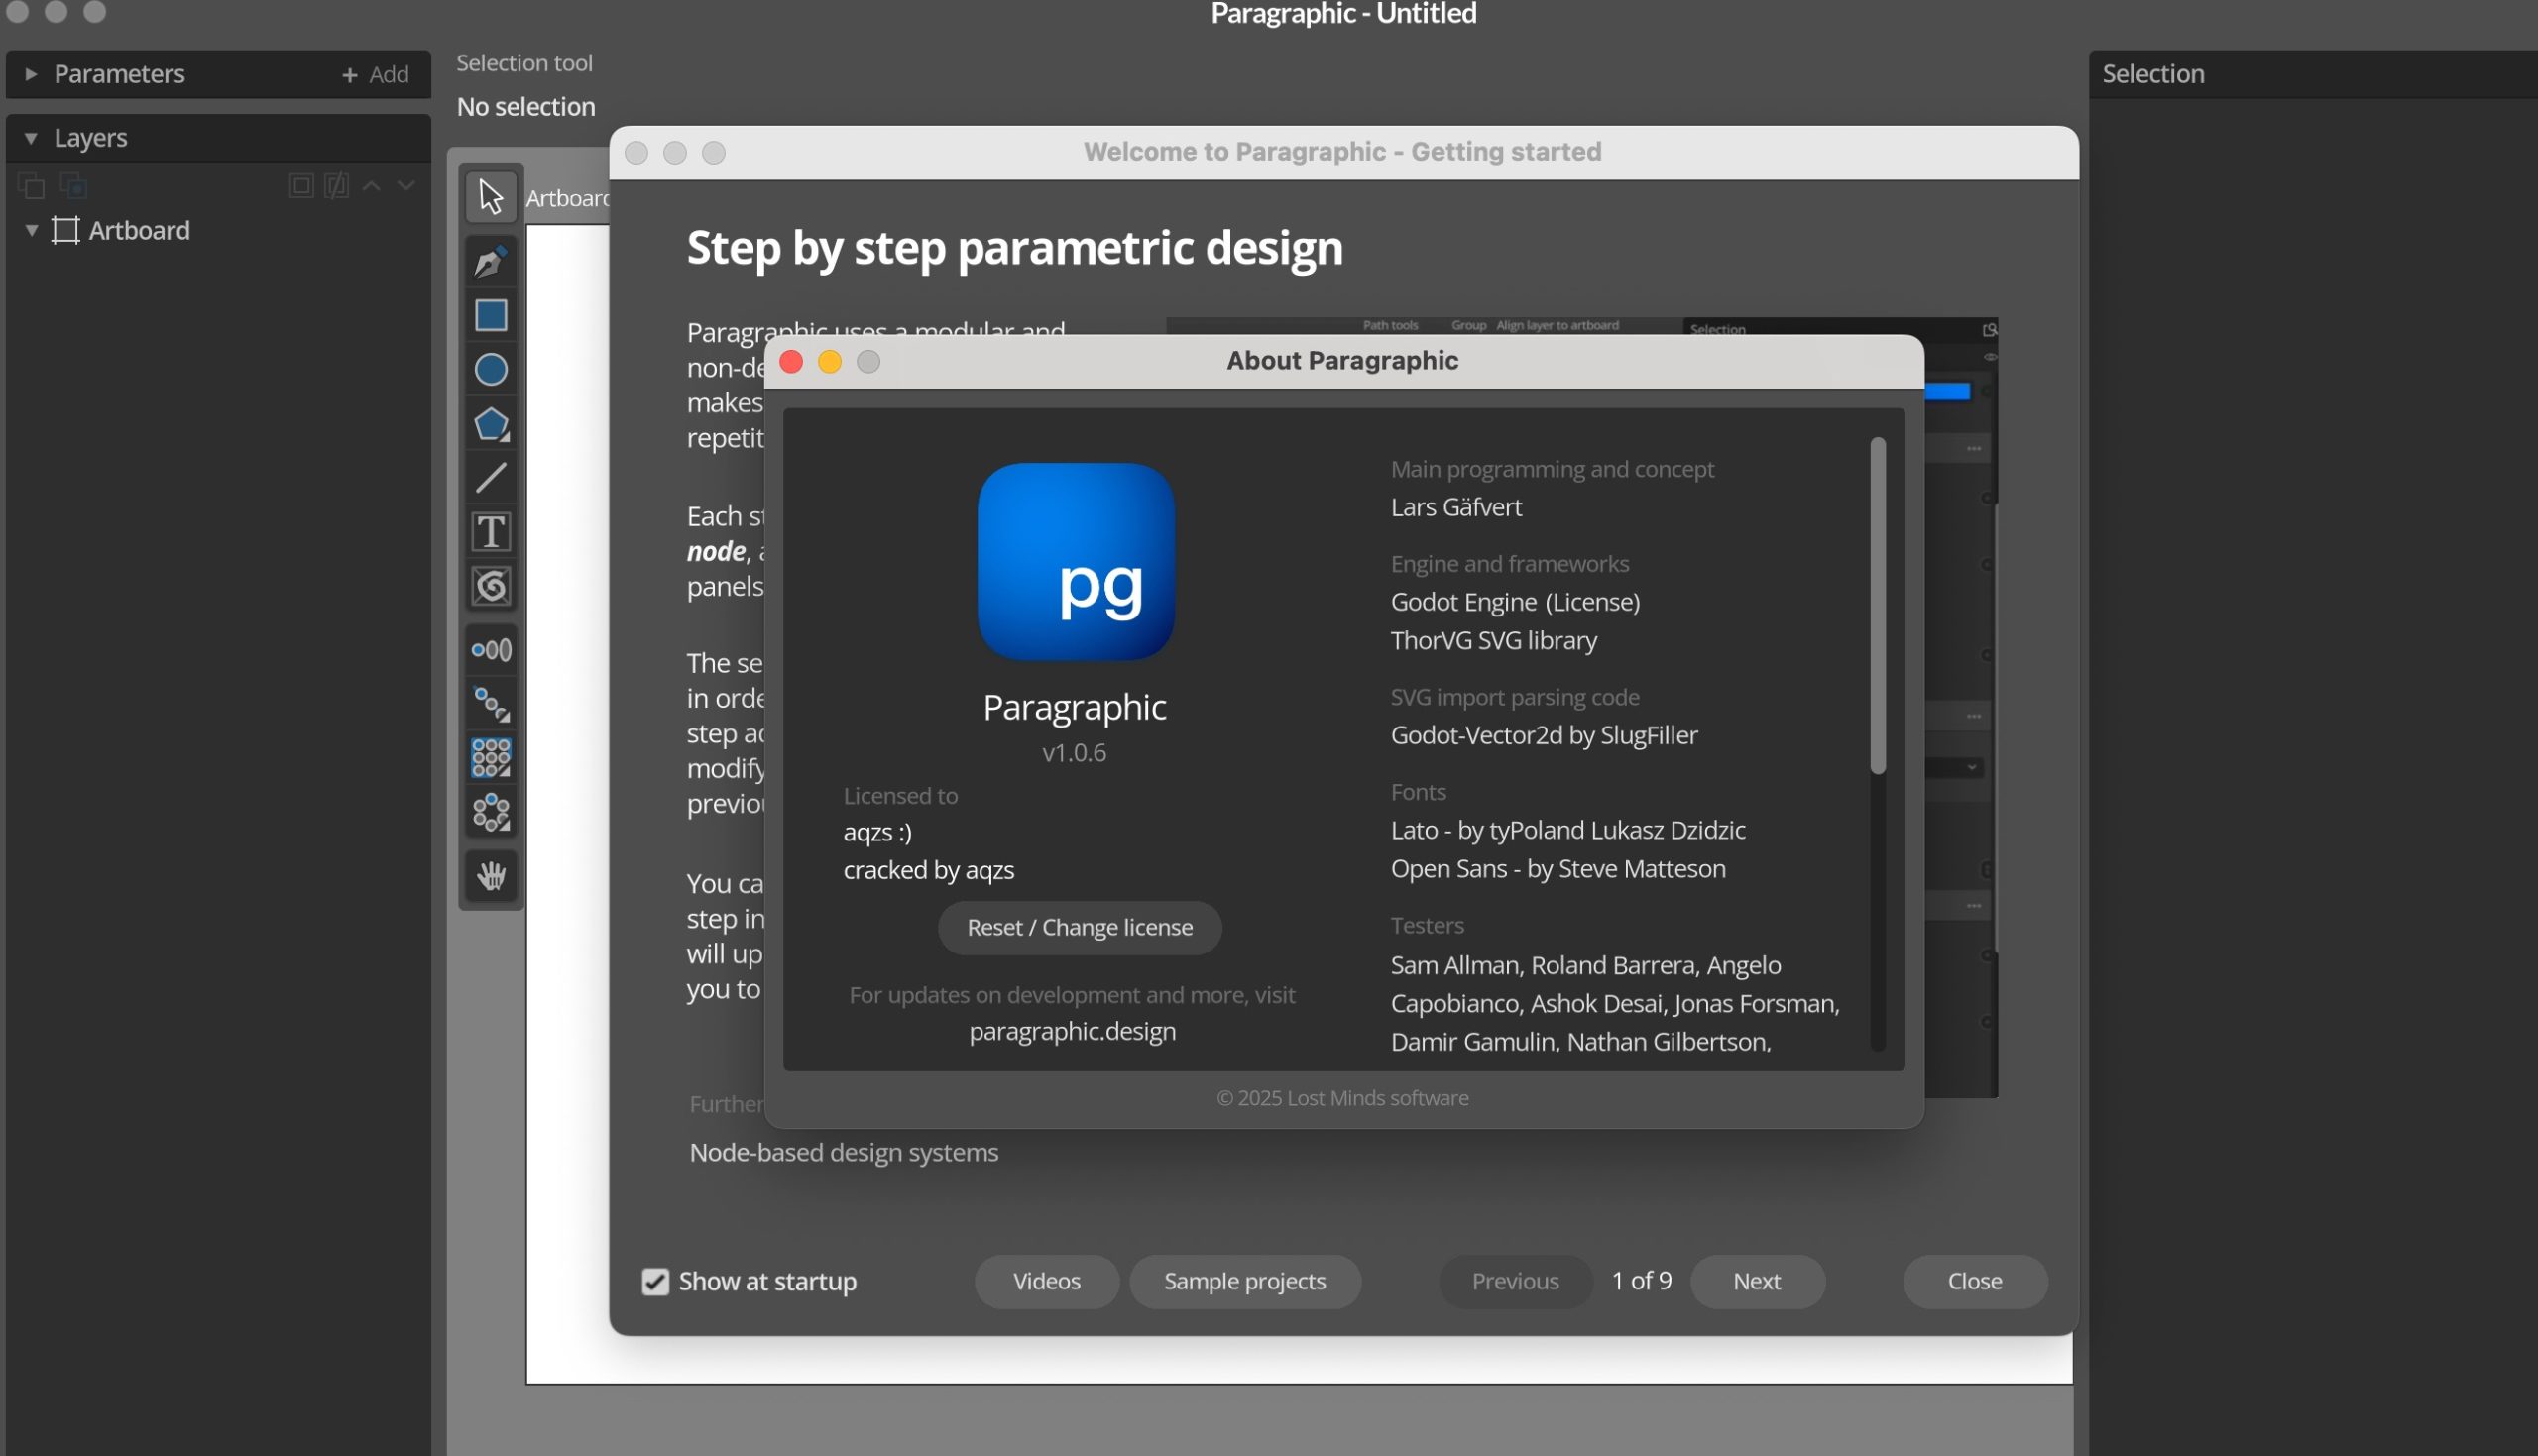Click the 'Licensed to' label
The height and width of the screenshot is (1456, 2538).
pos(900,796)
